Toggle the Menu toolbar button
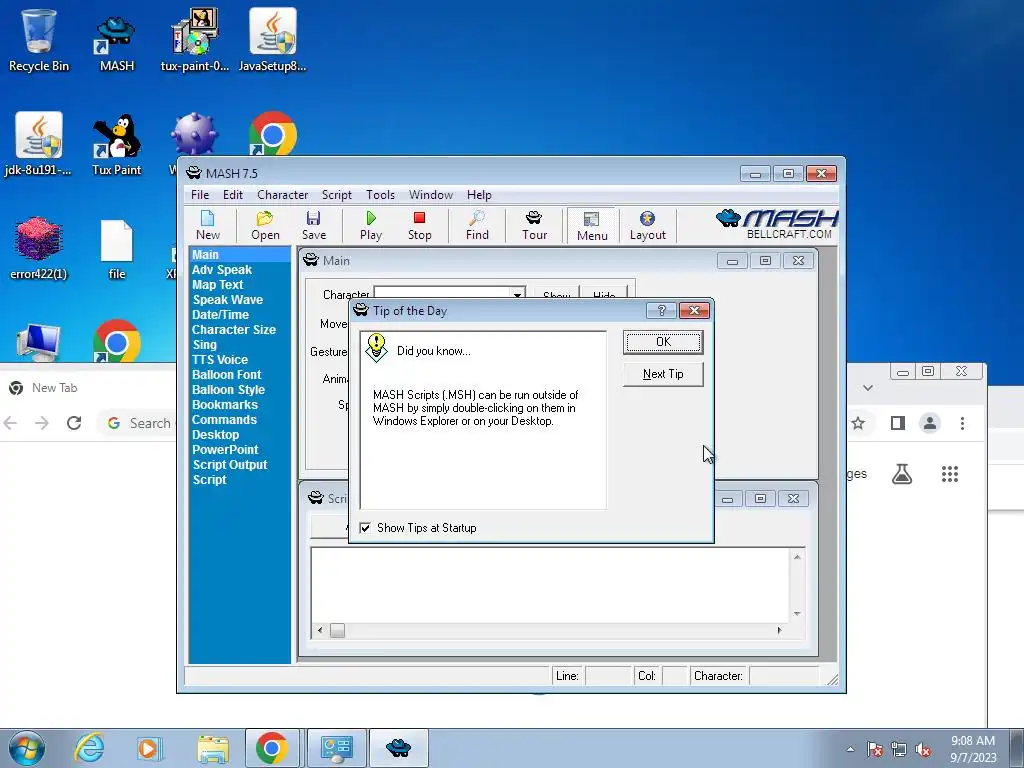 point(592,226)
